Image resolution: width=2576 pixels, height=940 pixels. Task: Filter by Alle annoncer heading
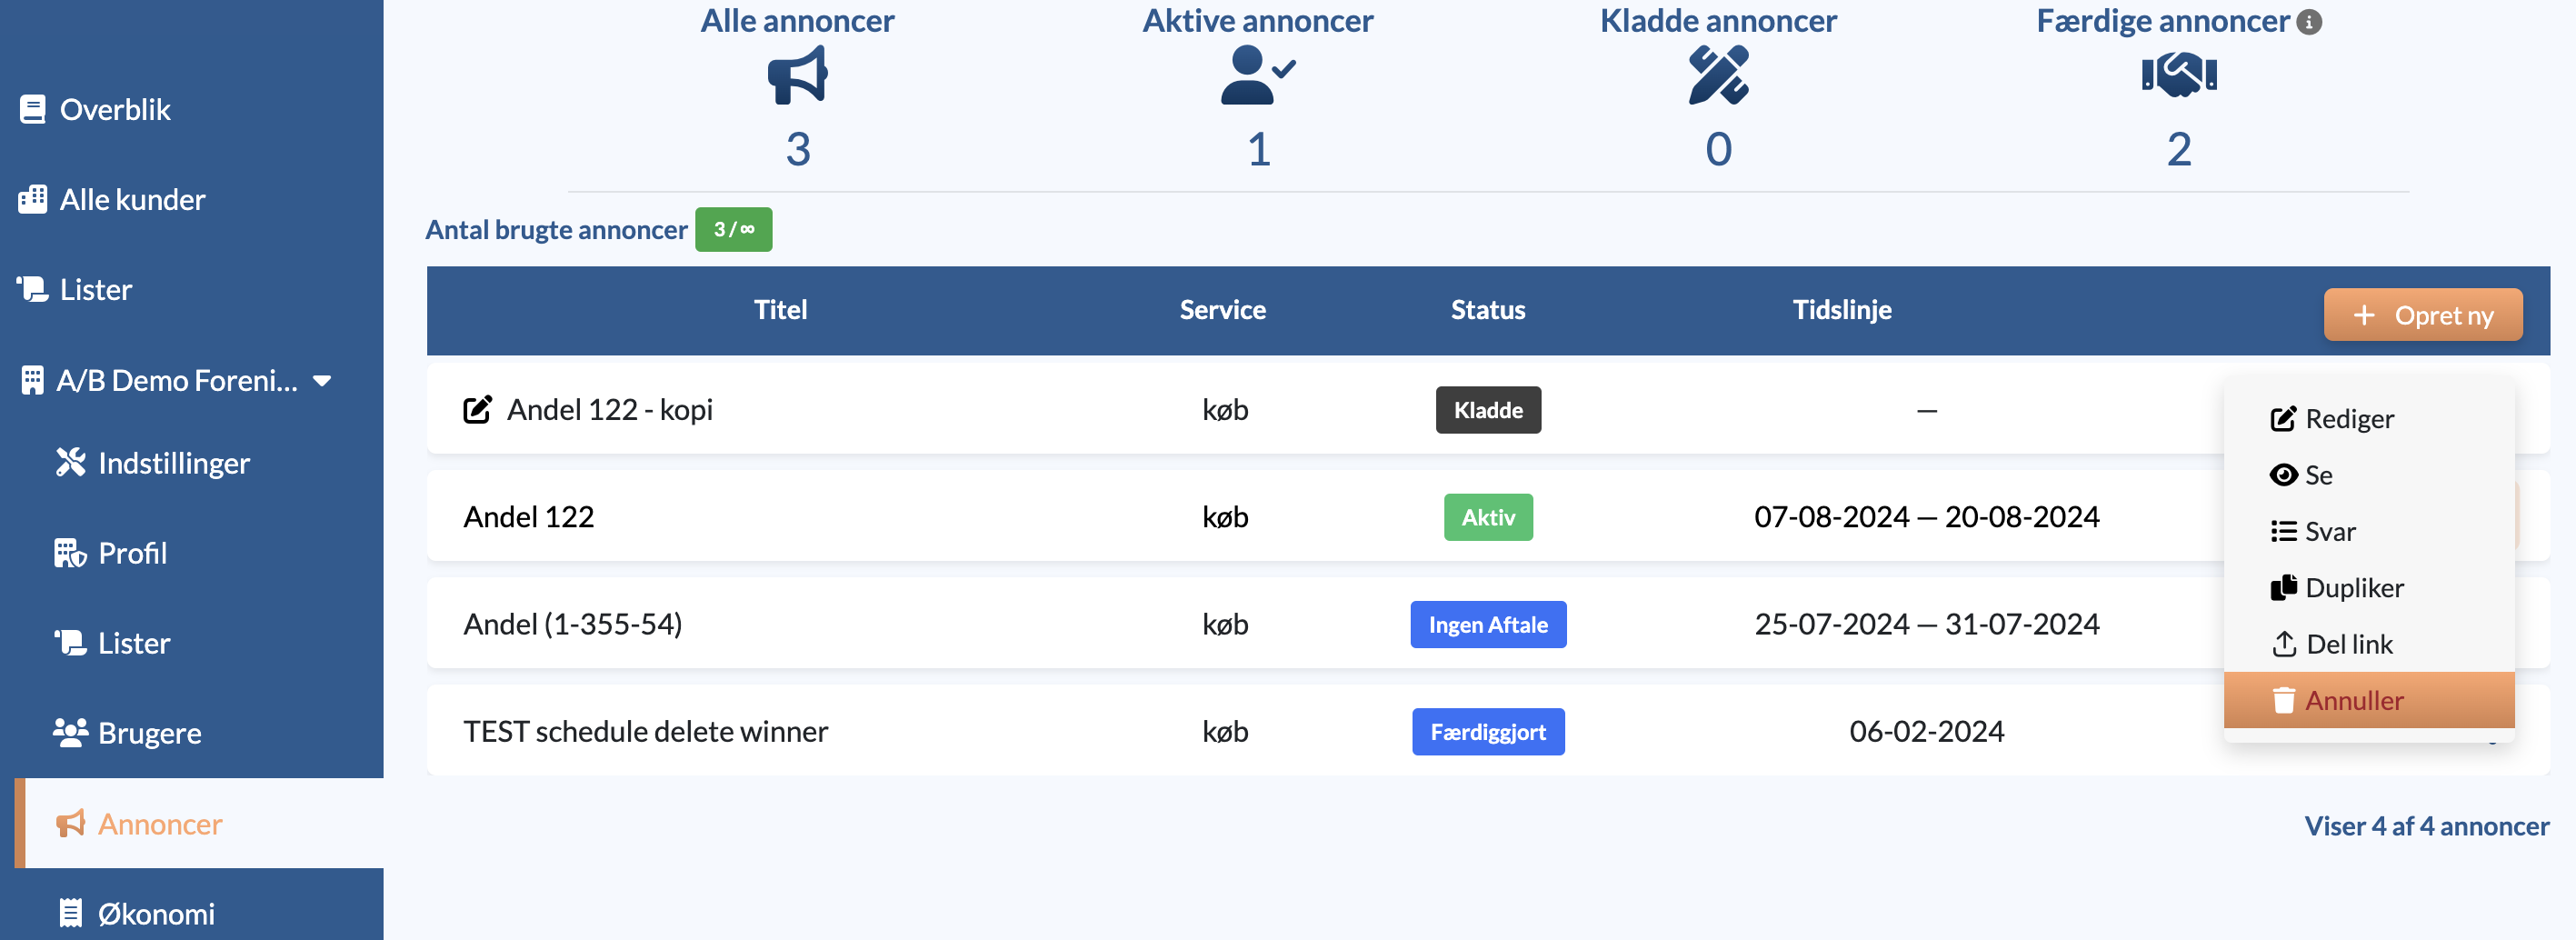(797, 21)
